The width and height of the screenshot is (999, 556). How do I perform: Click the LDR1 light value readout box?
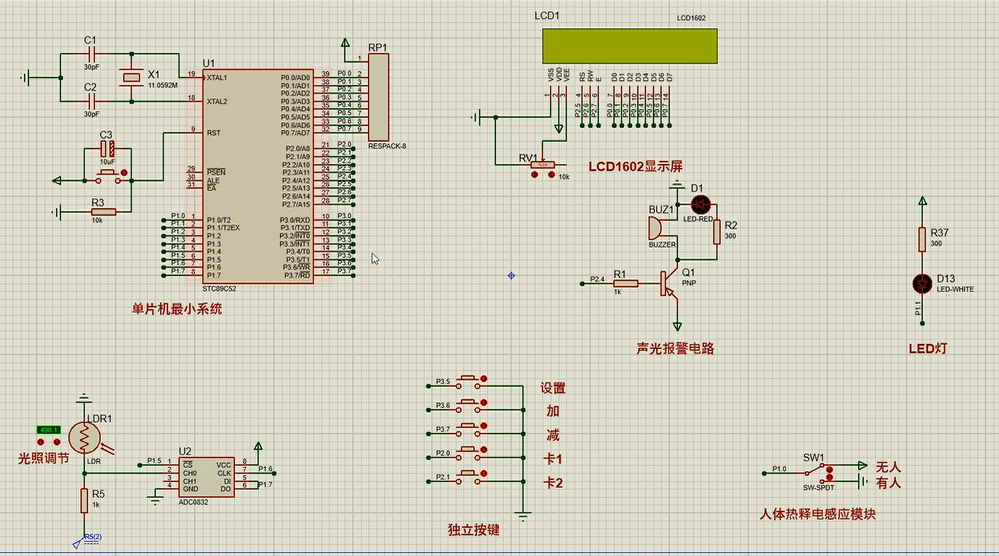click(x=48, y=430)
